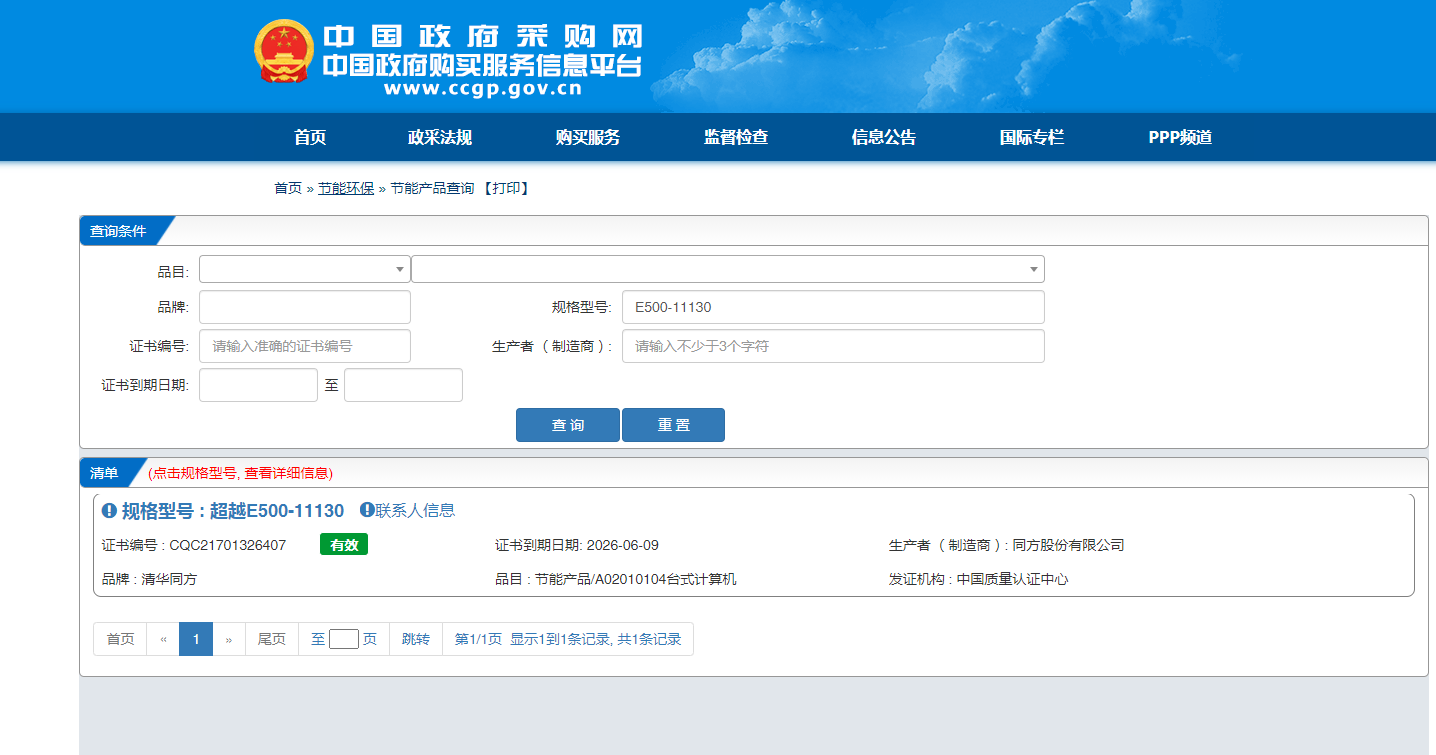Click the 发证机构 : 中国质量认证中心 text

979,579
